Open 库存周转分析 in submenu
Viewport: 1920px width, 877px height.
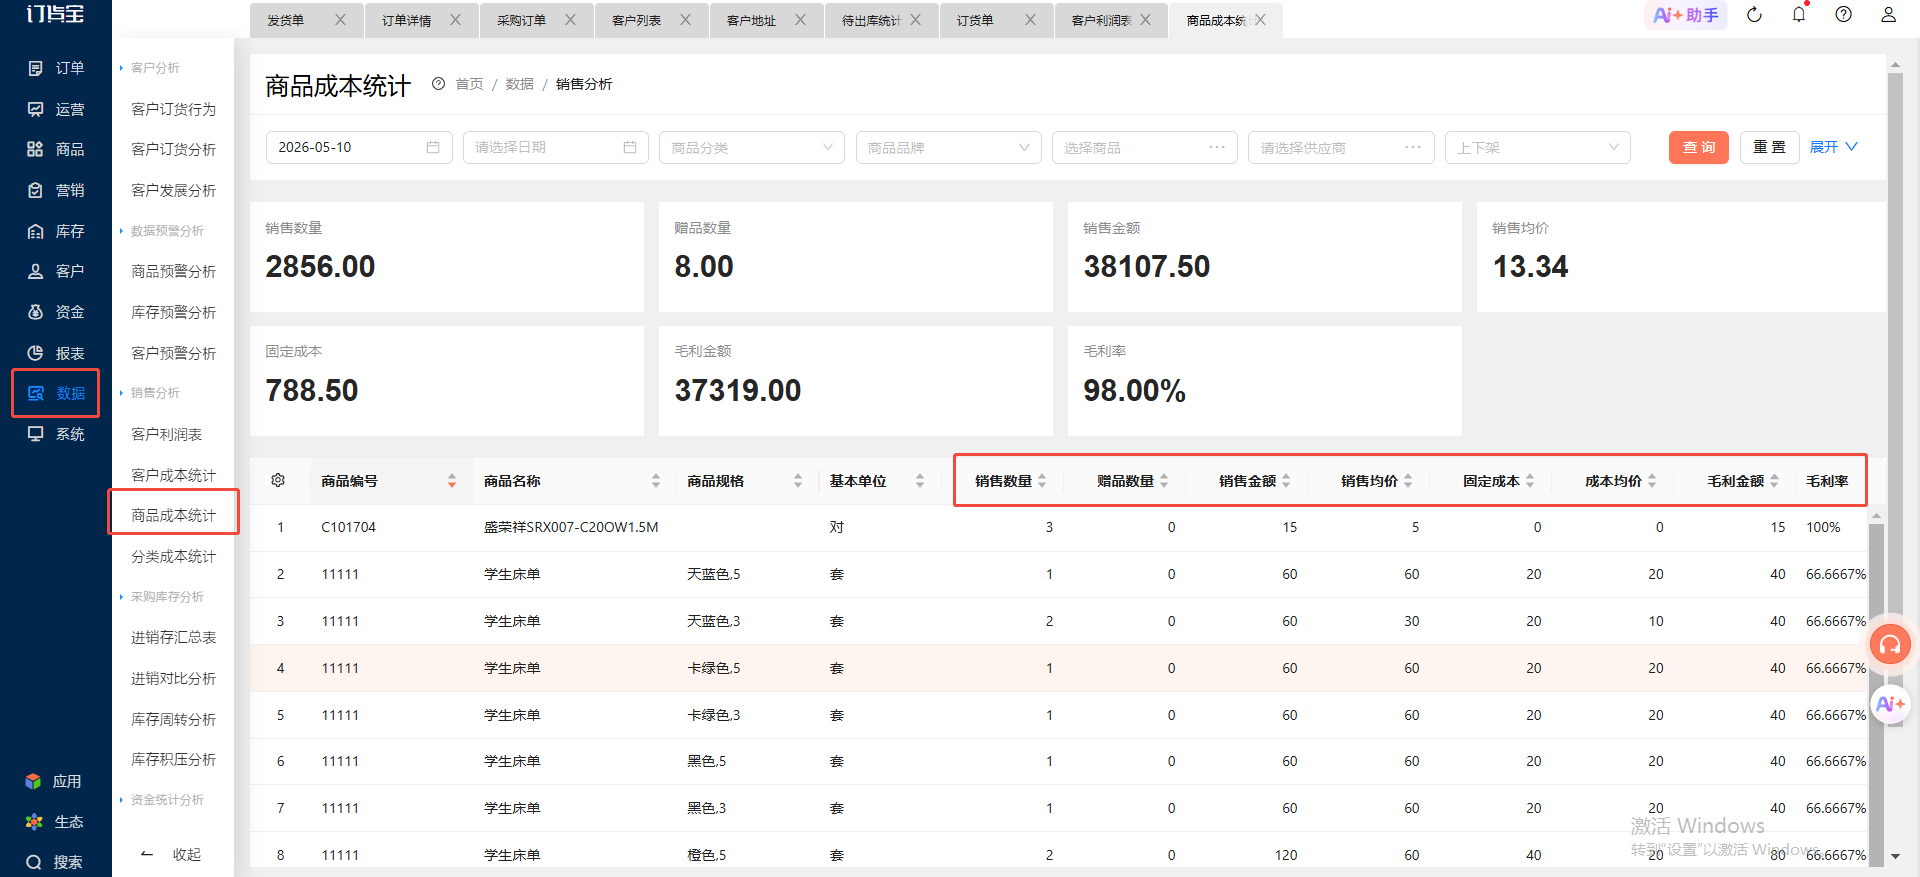pos(174,719)
